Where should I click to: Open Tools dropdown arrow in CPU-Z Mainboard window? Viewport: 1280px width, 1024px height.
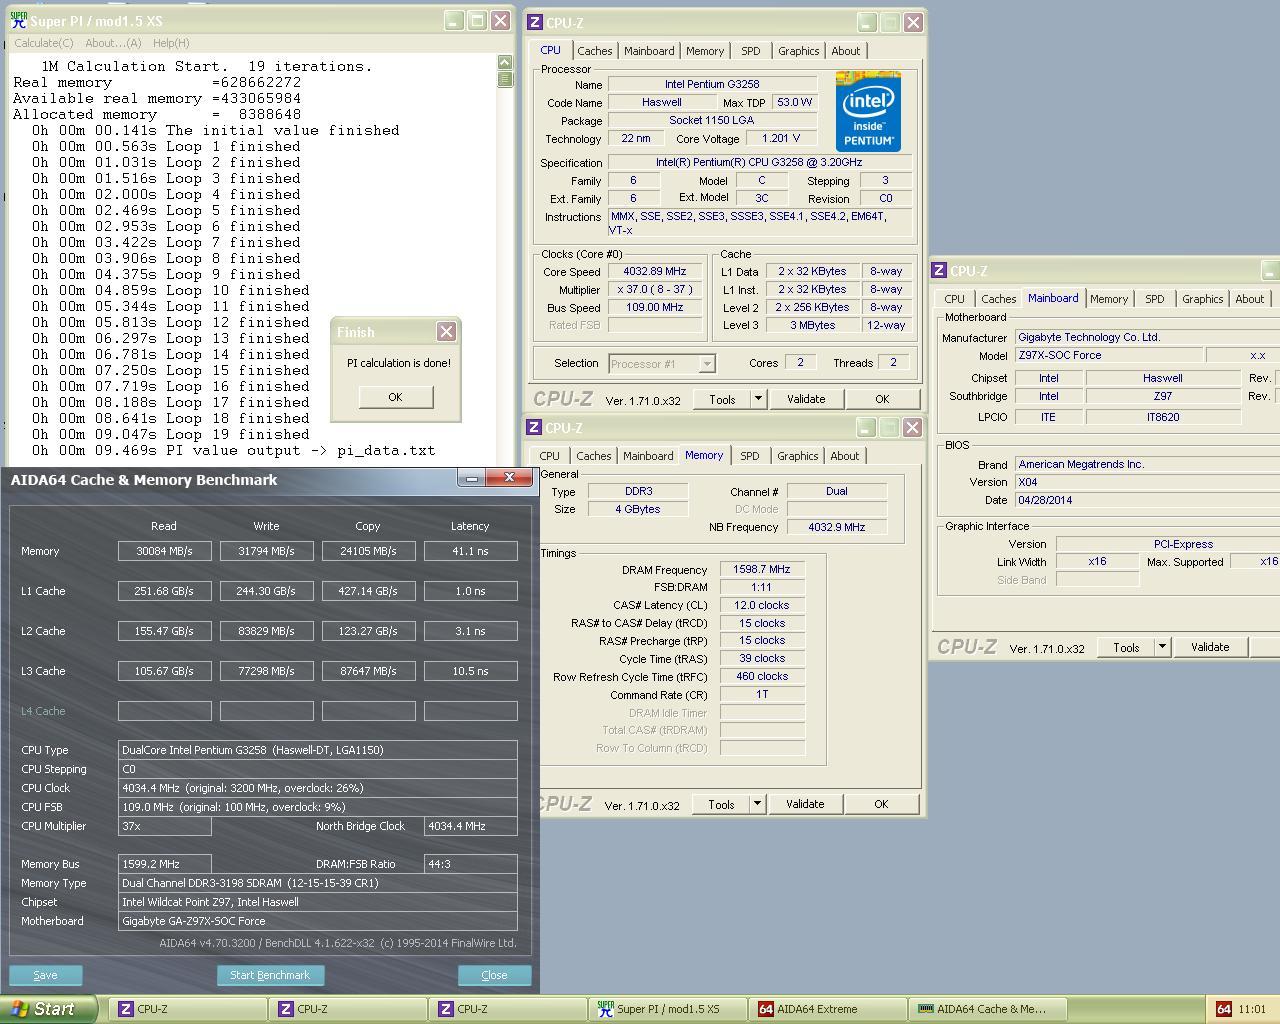1162,647
